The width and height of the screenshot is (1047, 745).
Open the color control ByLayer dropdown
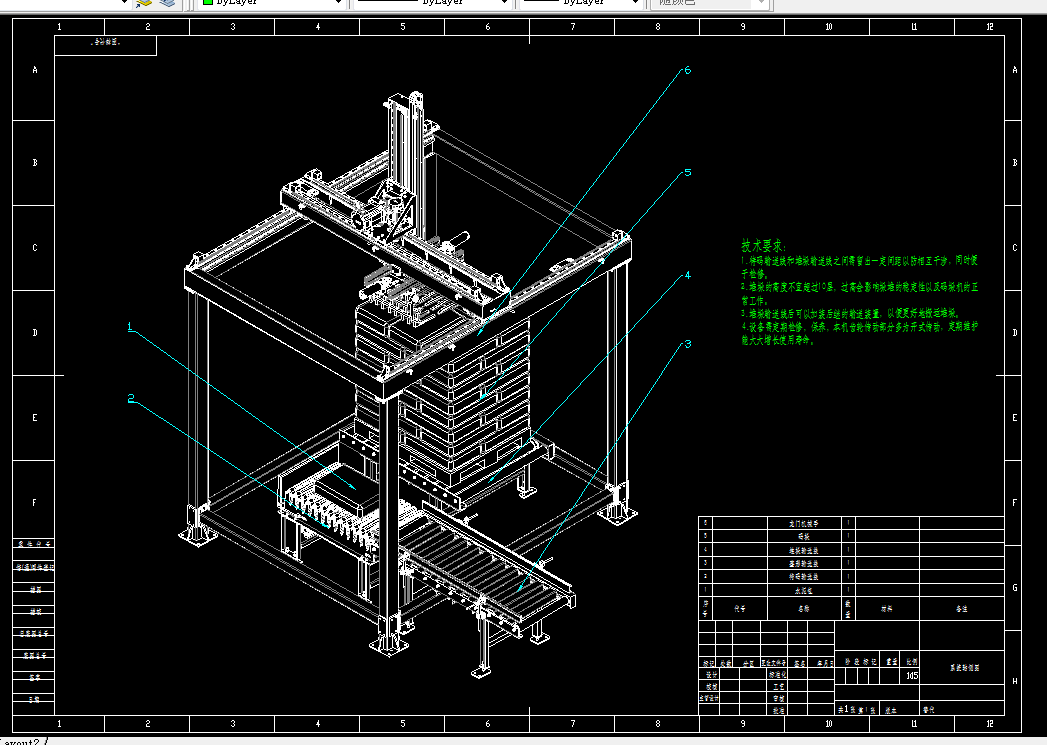point(272,3)
